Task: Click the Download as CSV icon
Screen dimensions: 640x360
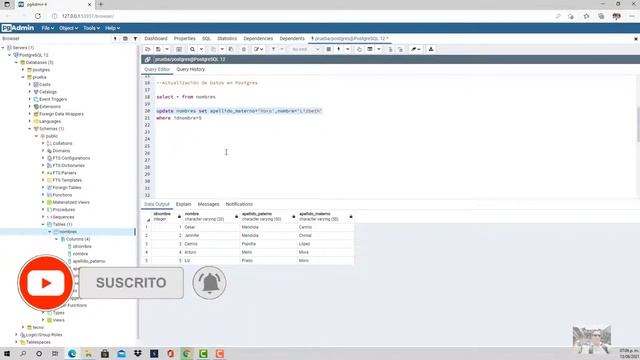Action: 431,49
